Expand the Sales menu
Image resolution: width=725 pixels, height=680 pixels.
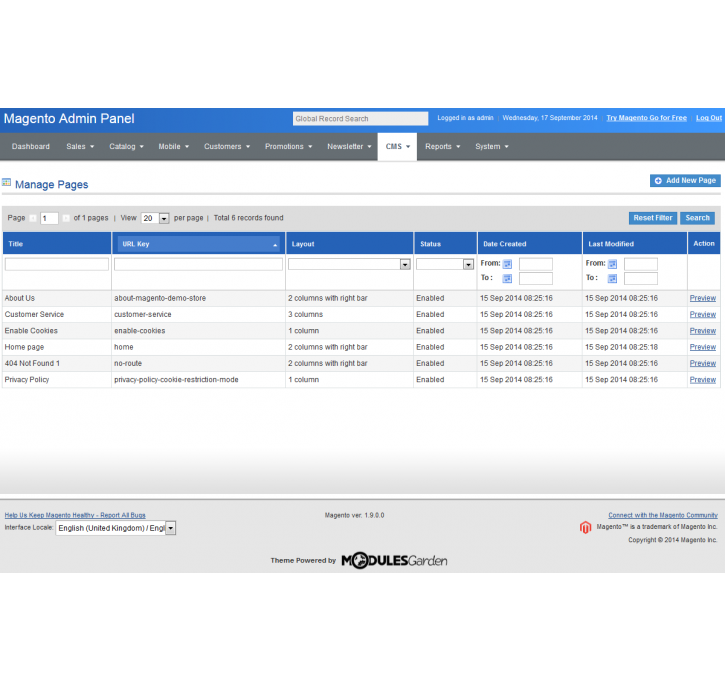click(80, 147)
